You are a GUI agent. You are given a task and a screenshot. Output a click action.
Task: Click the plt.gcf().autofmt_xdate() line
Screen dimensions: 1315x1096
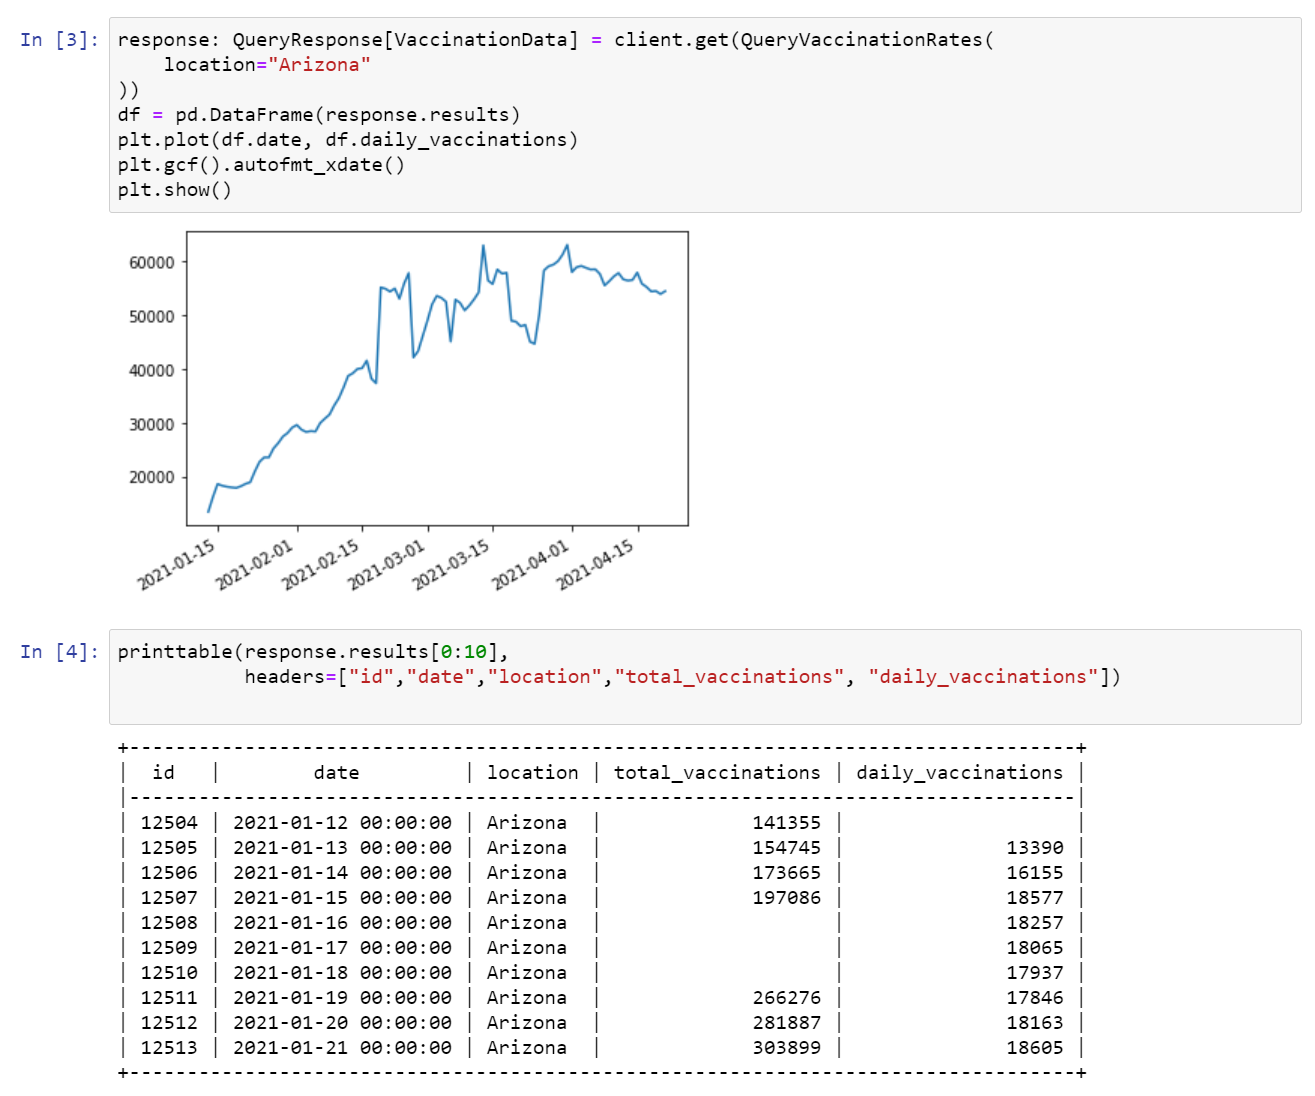tap(262, 165)
